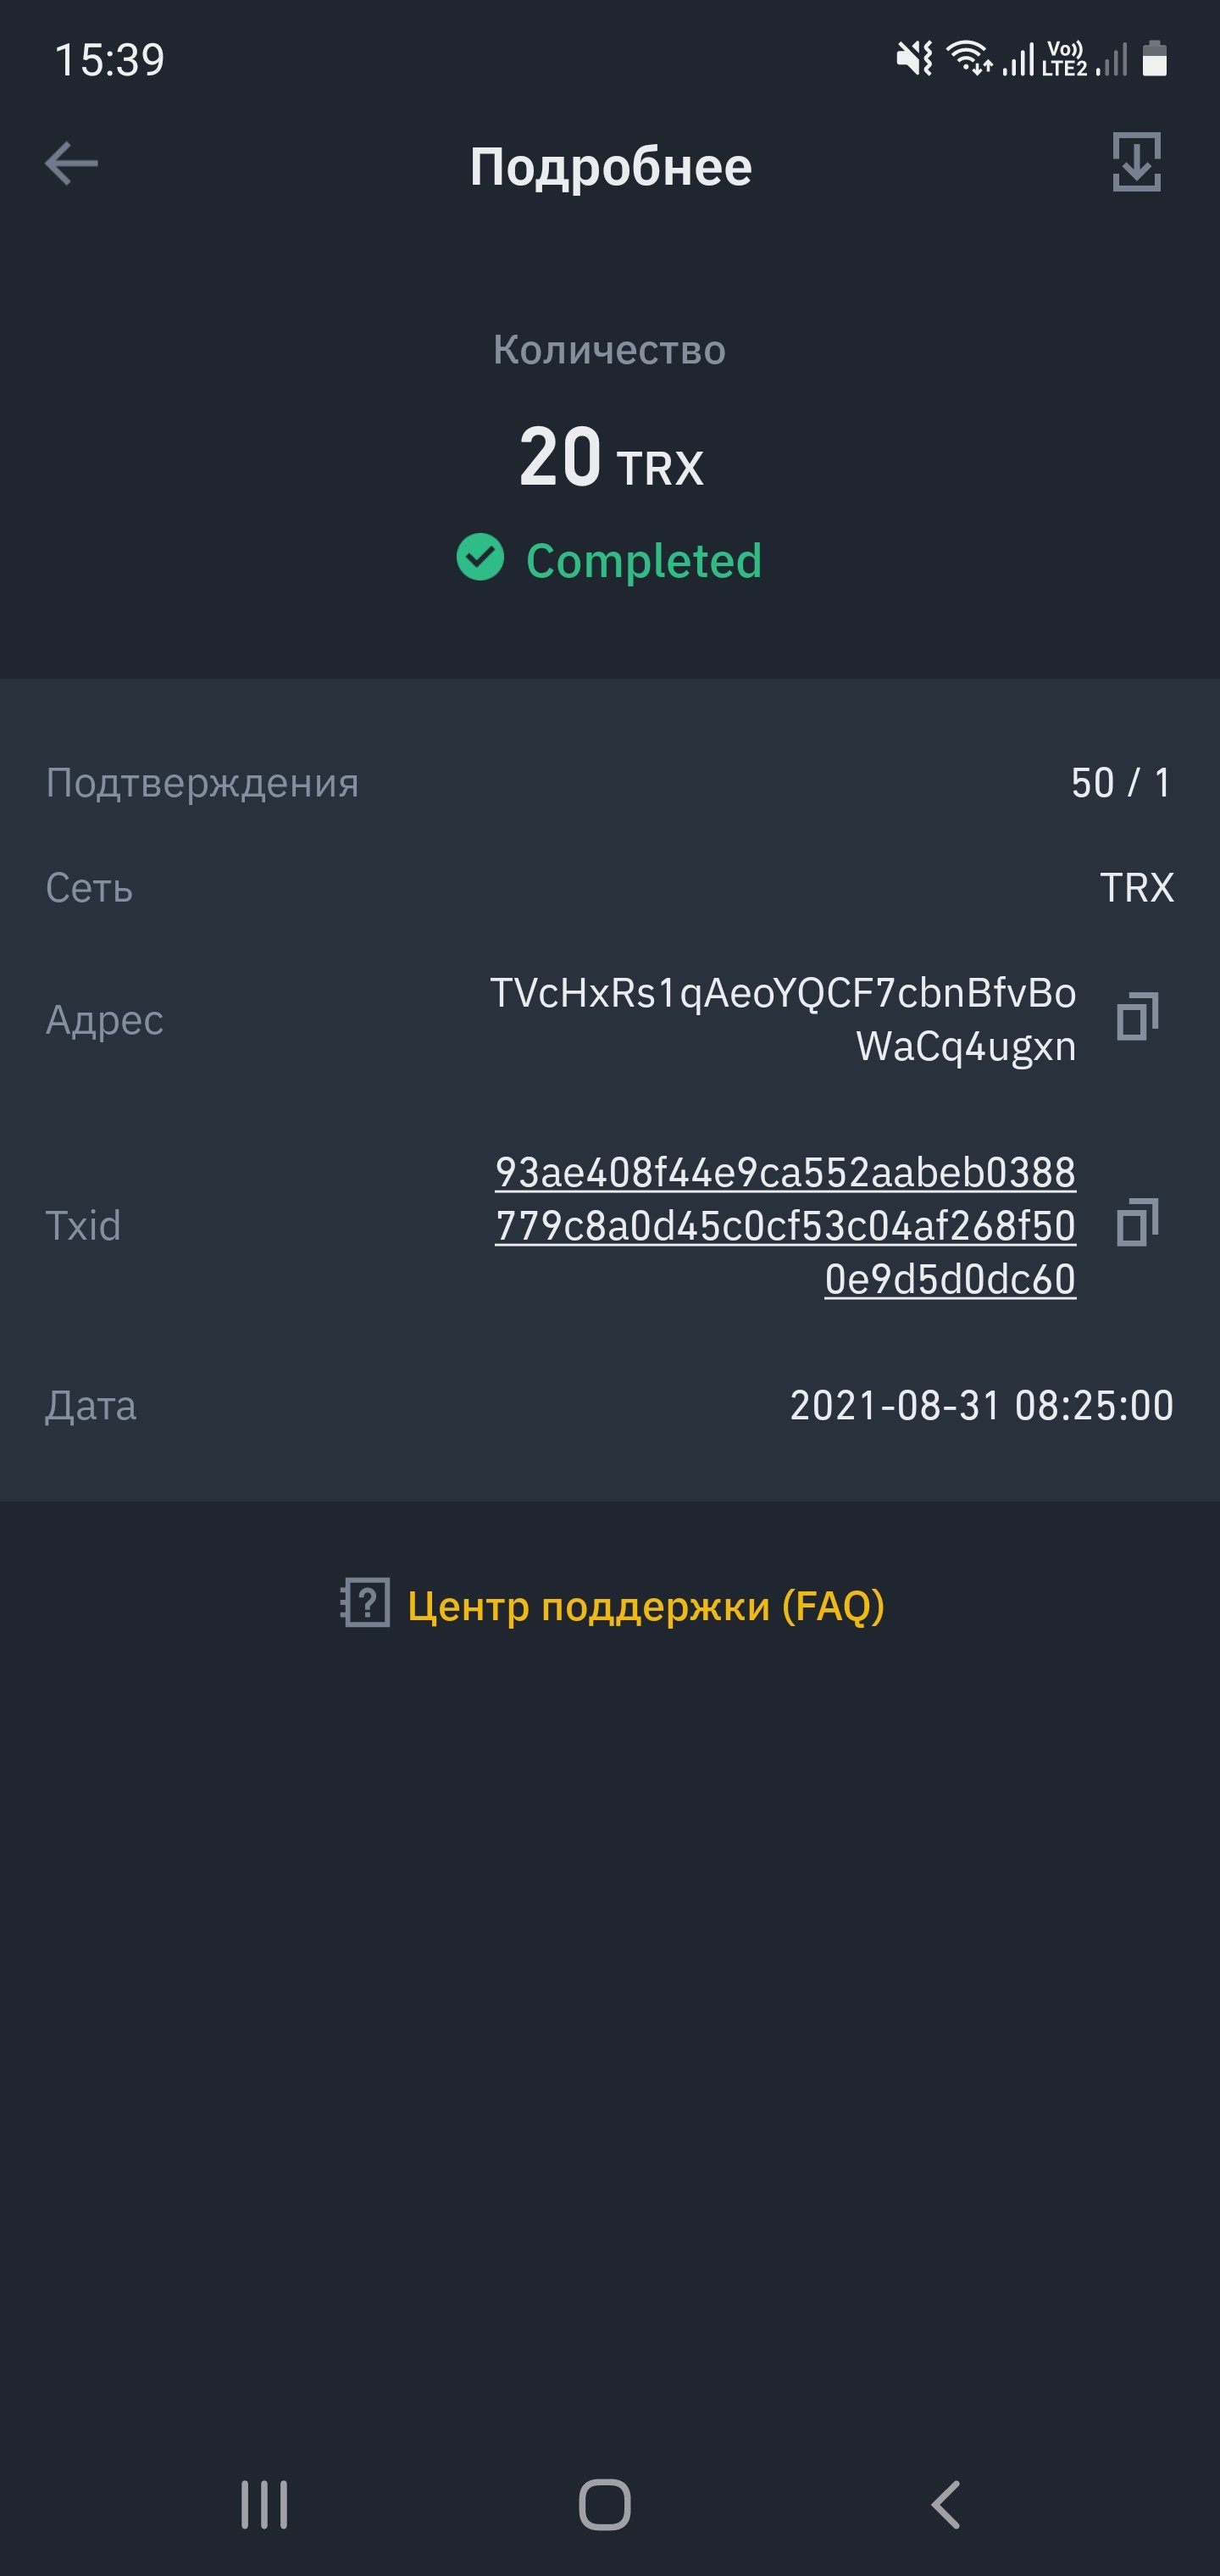Copy the Txid hash

pos(1137,1223)
